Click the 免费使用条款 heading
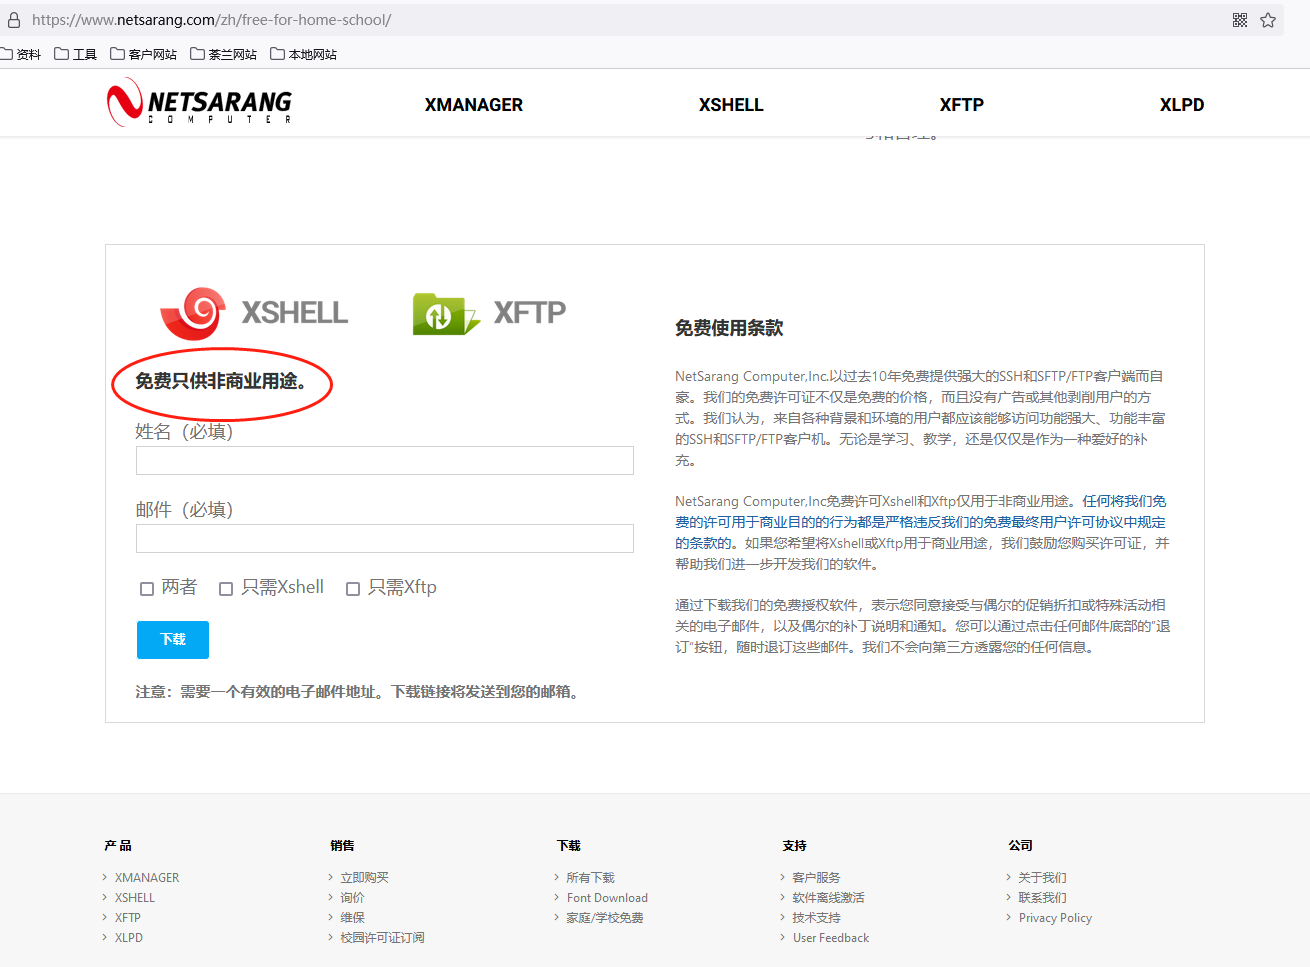 pos(729,328)
